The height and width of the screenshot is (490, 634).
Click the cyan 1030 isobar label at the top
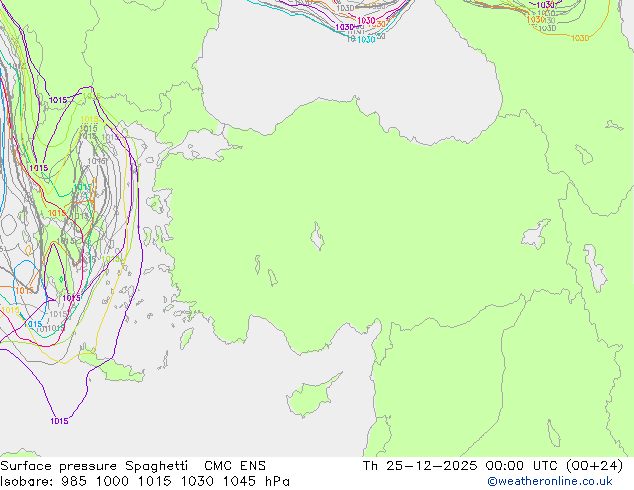[x=366, y=40]
